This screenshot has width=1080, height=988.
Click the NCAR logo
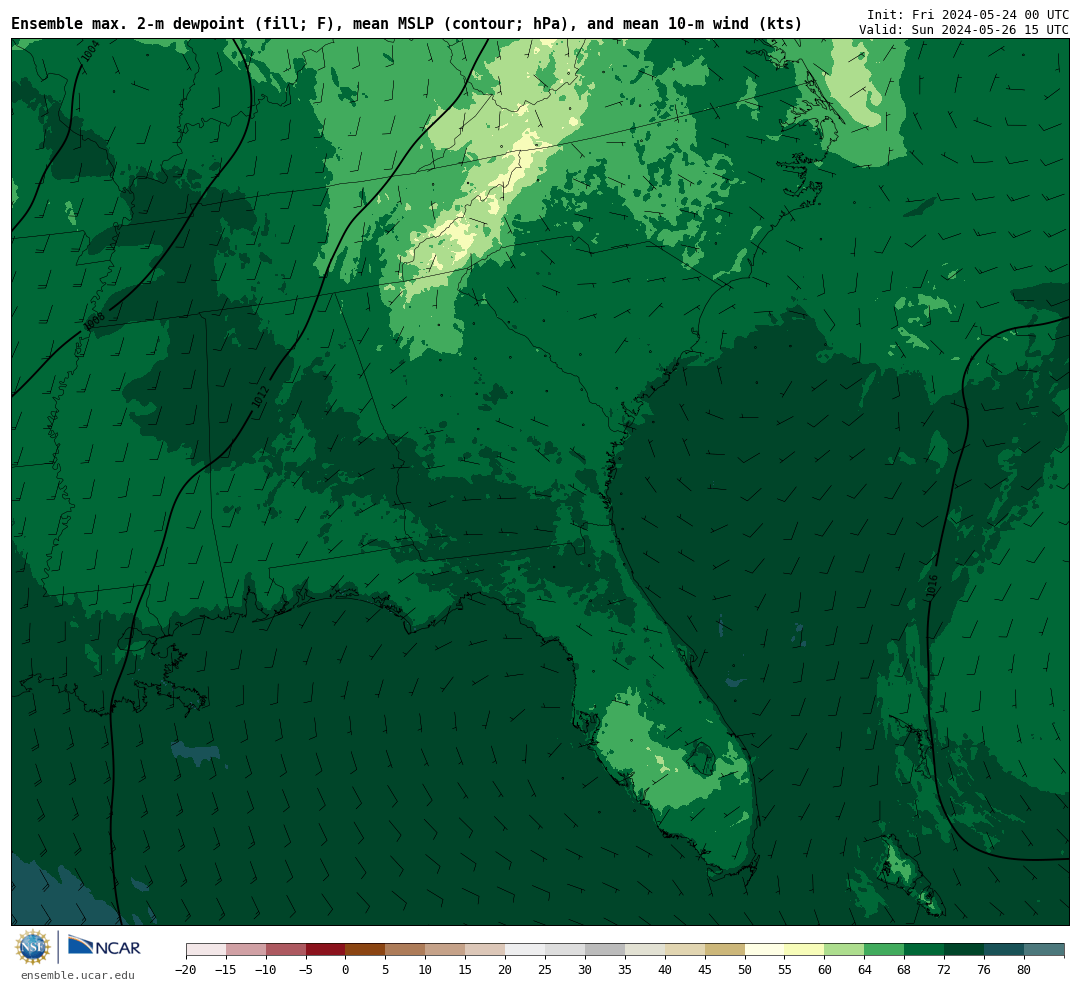(104, 946)
